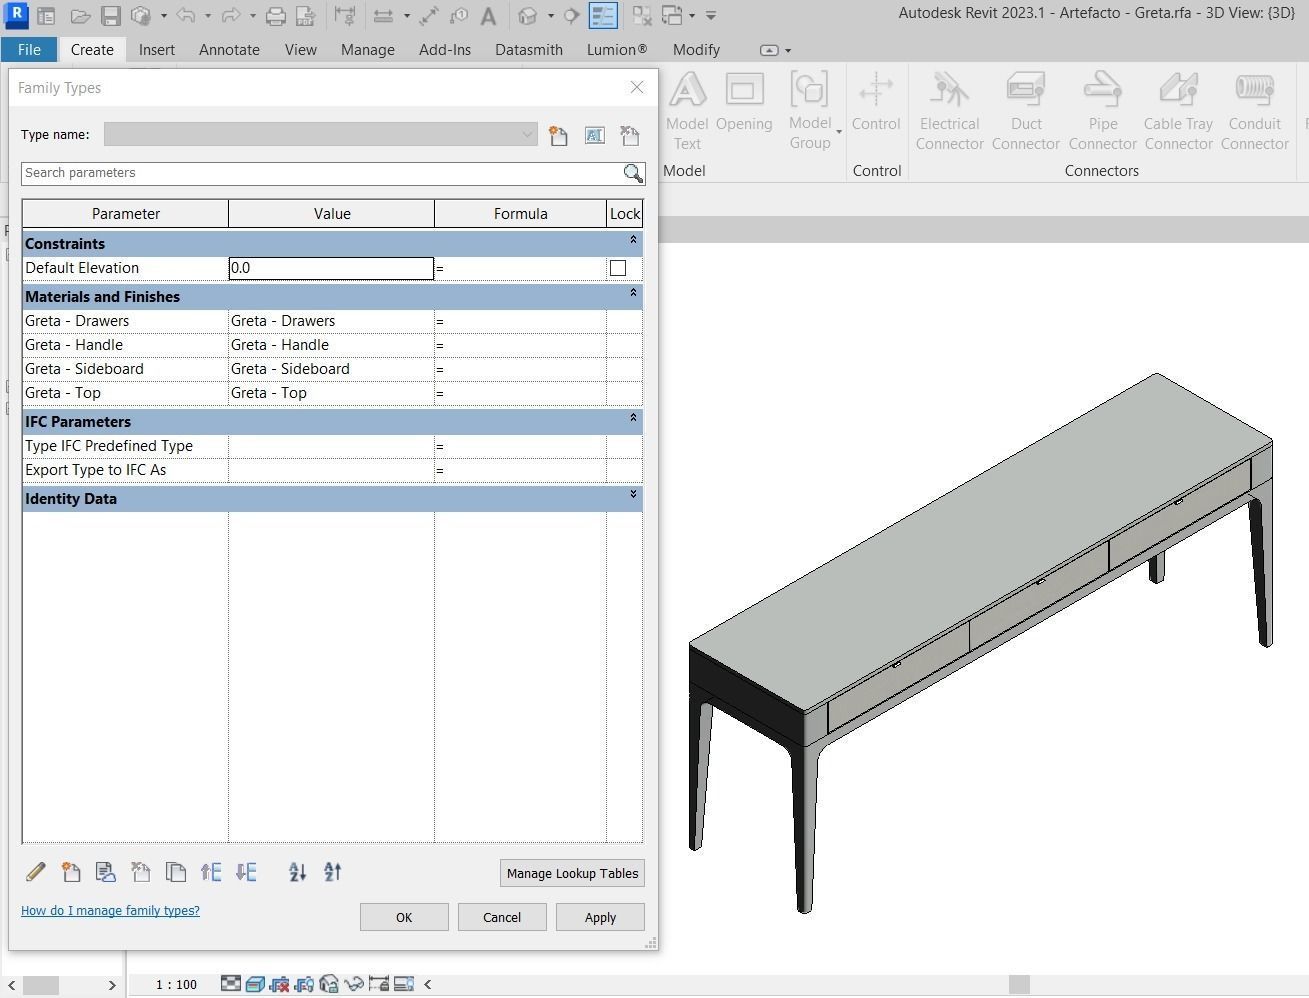
Task: Click the Delete Parameter icon at dialog bottom
Action: click(x=140, y=872)
